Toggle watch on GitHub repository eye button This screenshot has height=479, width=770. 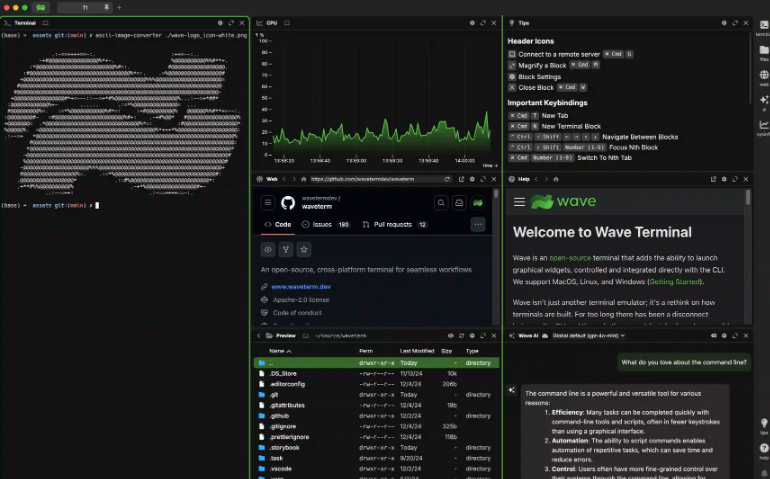[268, 250]
